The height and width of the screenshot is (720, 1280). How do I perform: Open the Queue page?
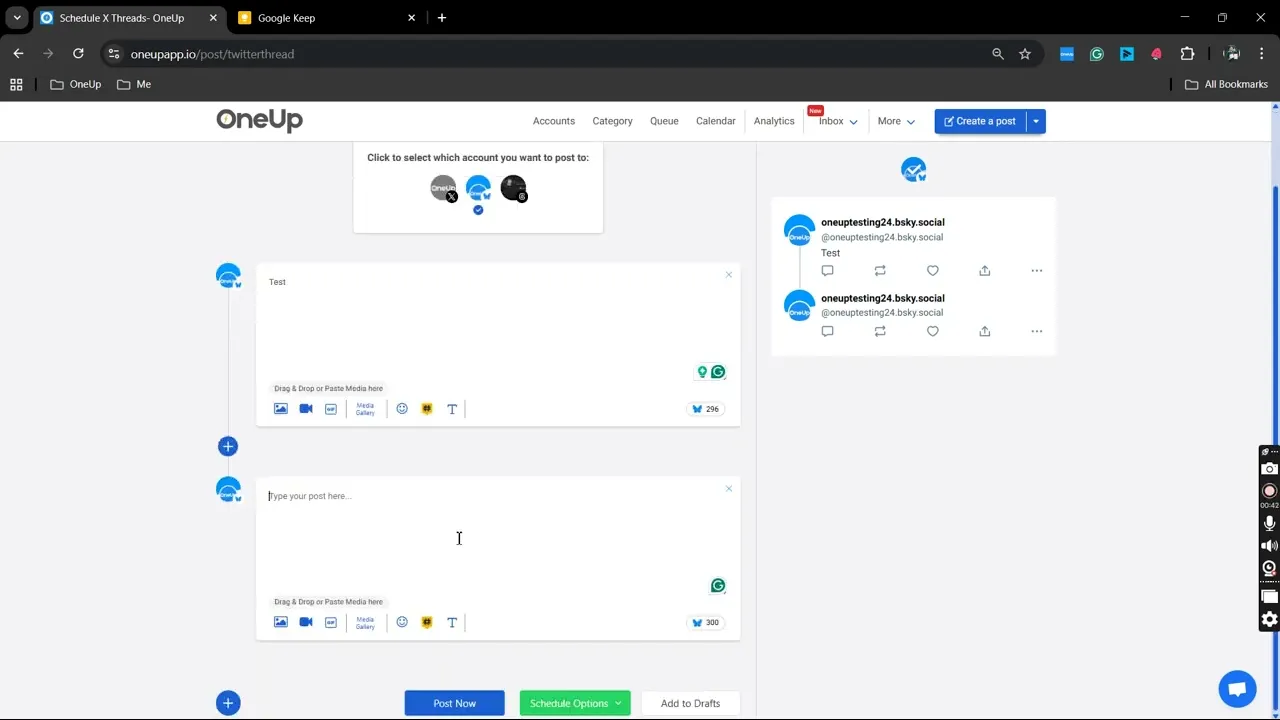click(x=664, y=121)
